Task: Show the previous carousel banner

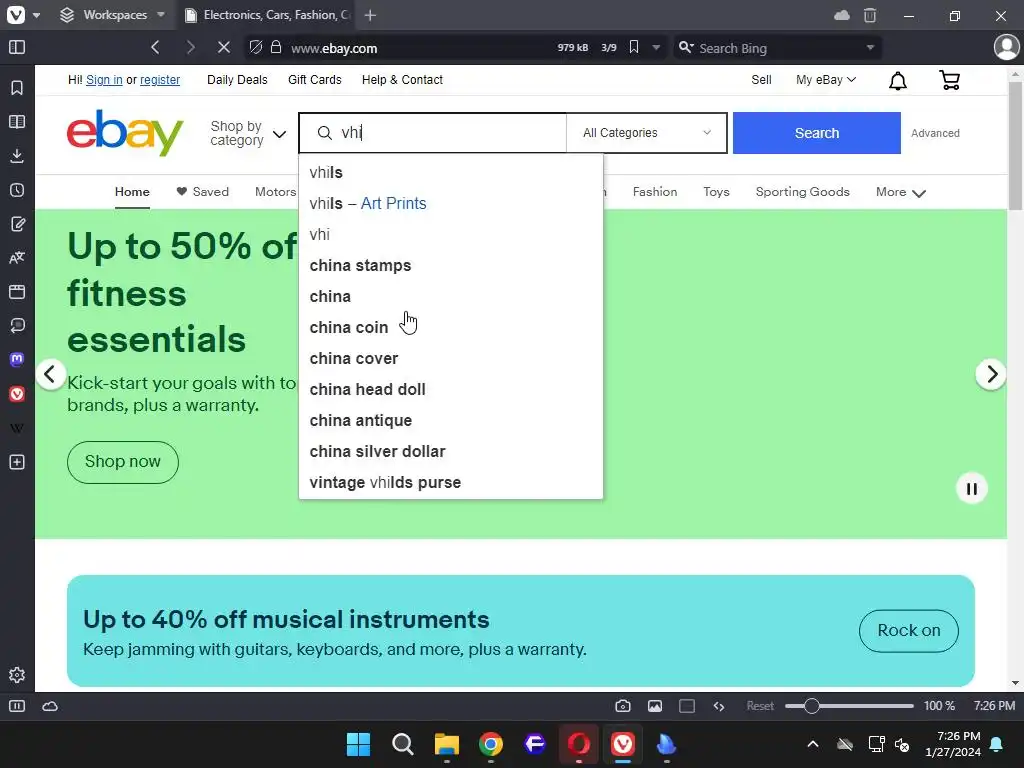Action: [x=50, y=374]
